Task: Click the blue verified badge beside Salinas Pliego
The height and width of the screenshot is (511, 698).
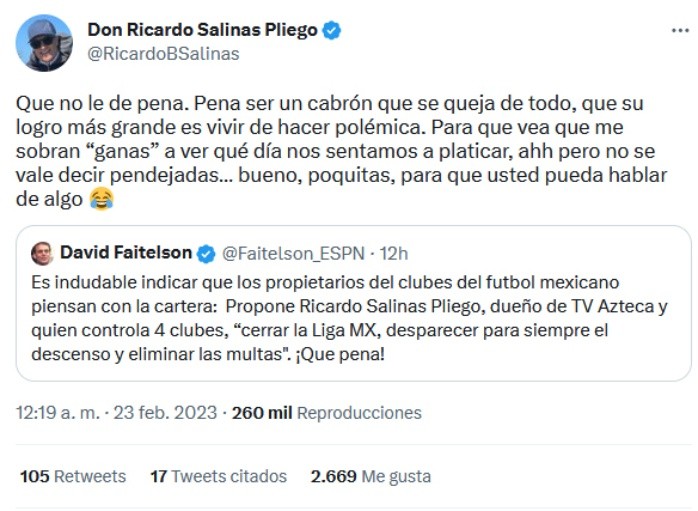Action: (x=331, y=31)
